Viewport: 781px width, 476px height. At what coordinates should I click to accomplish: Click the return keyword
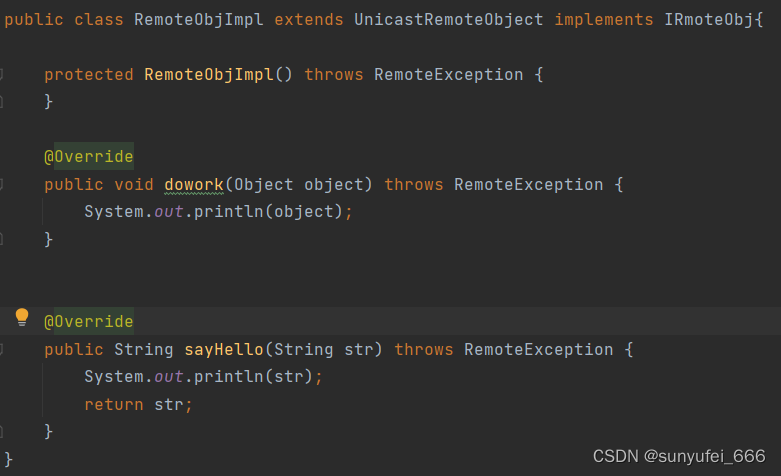114,404
